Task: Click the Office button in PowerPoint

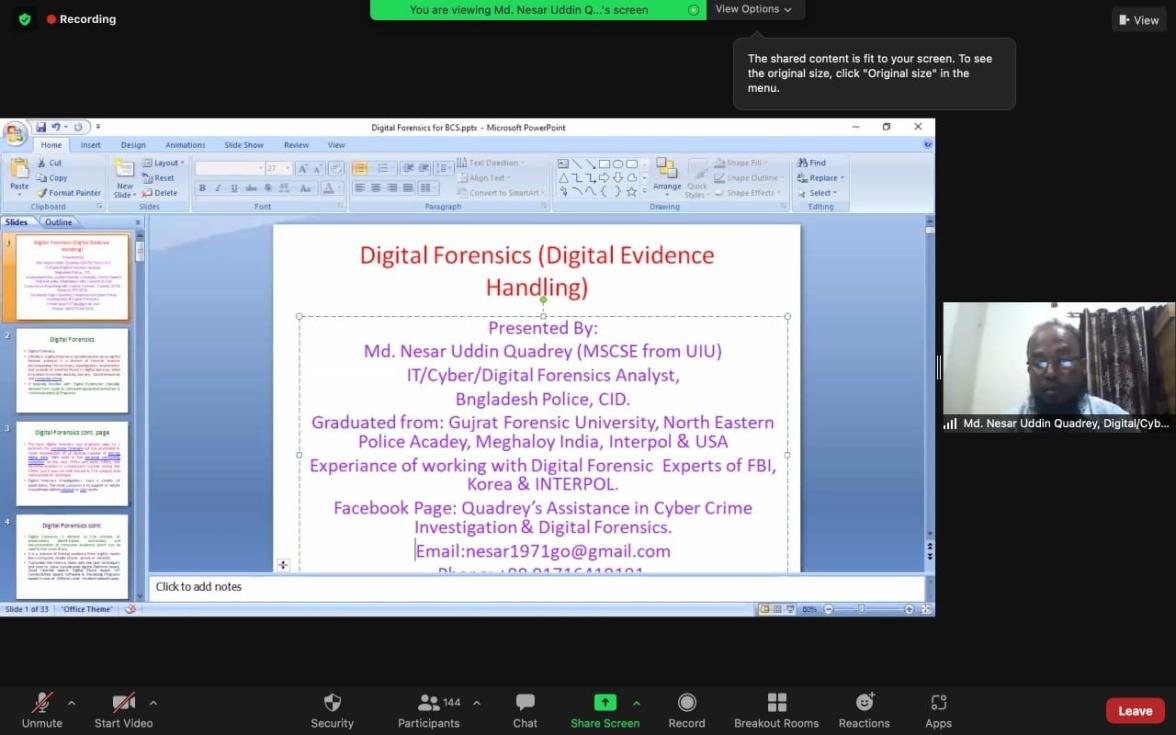Action: [x=14, y=134]
